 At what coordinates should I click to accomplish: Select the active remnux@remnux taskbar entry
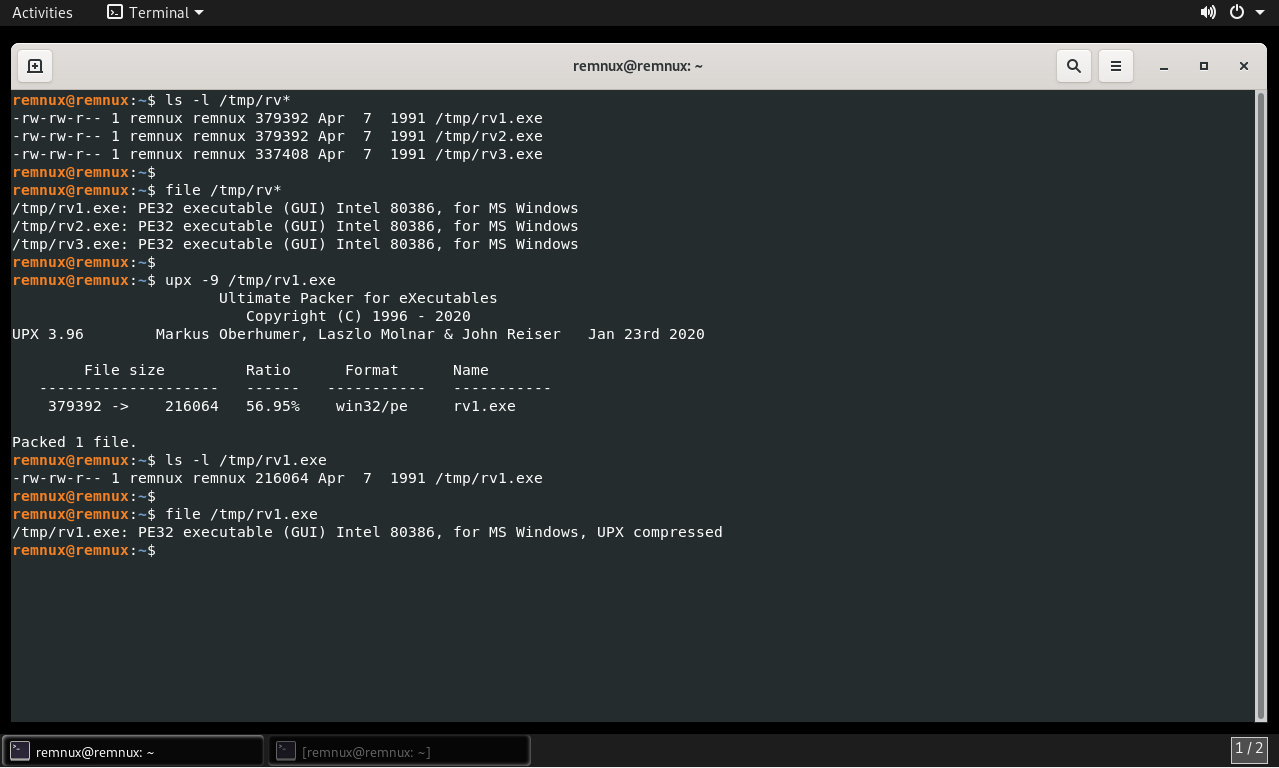pyautogui.click(x=133, y=751)
